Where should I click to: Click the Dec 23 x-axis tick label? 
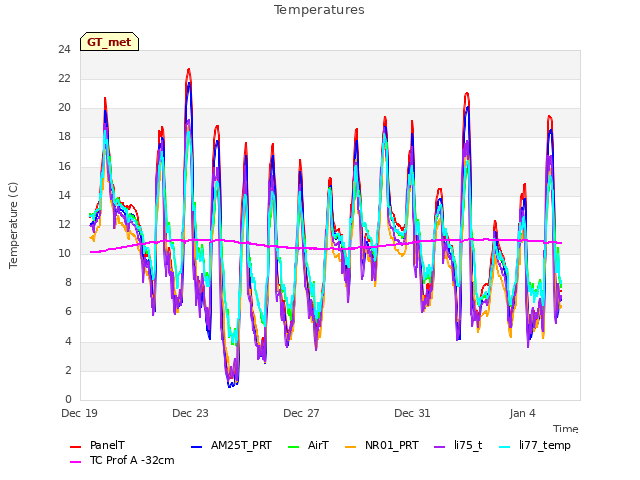190,413
